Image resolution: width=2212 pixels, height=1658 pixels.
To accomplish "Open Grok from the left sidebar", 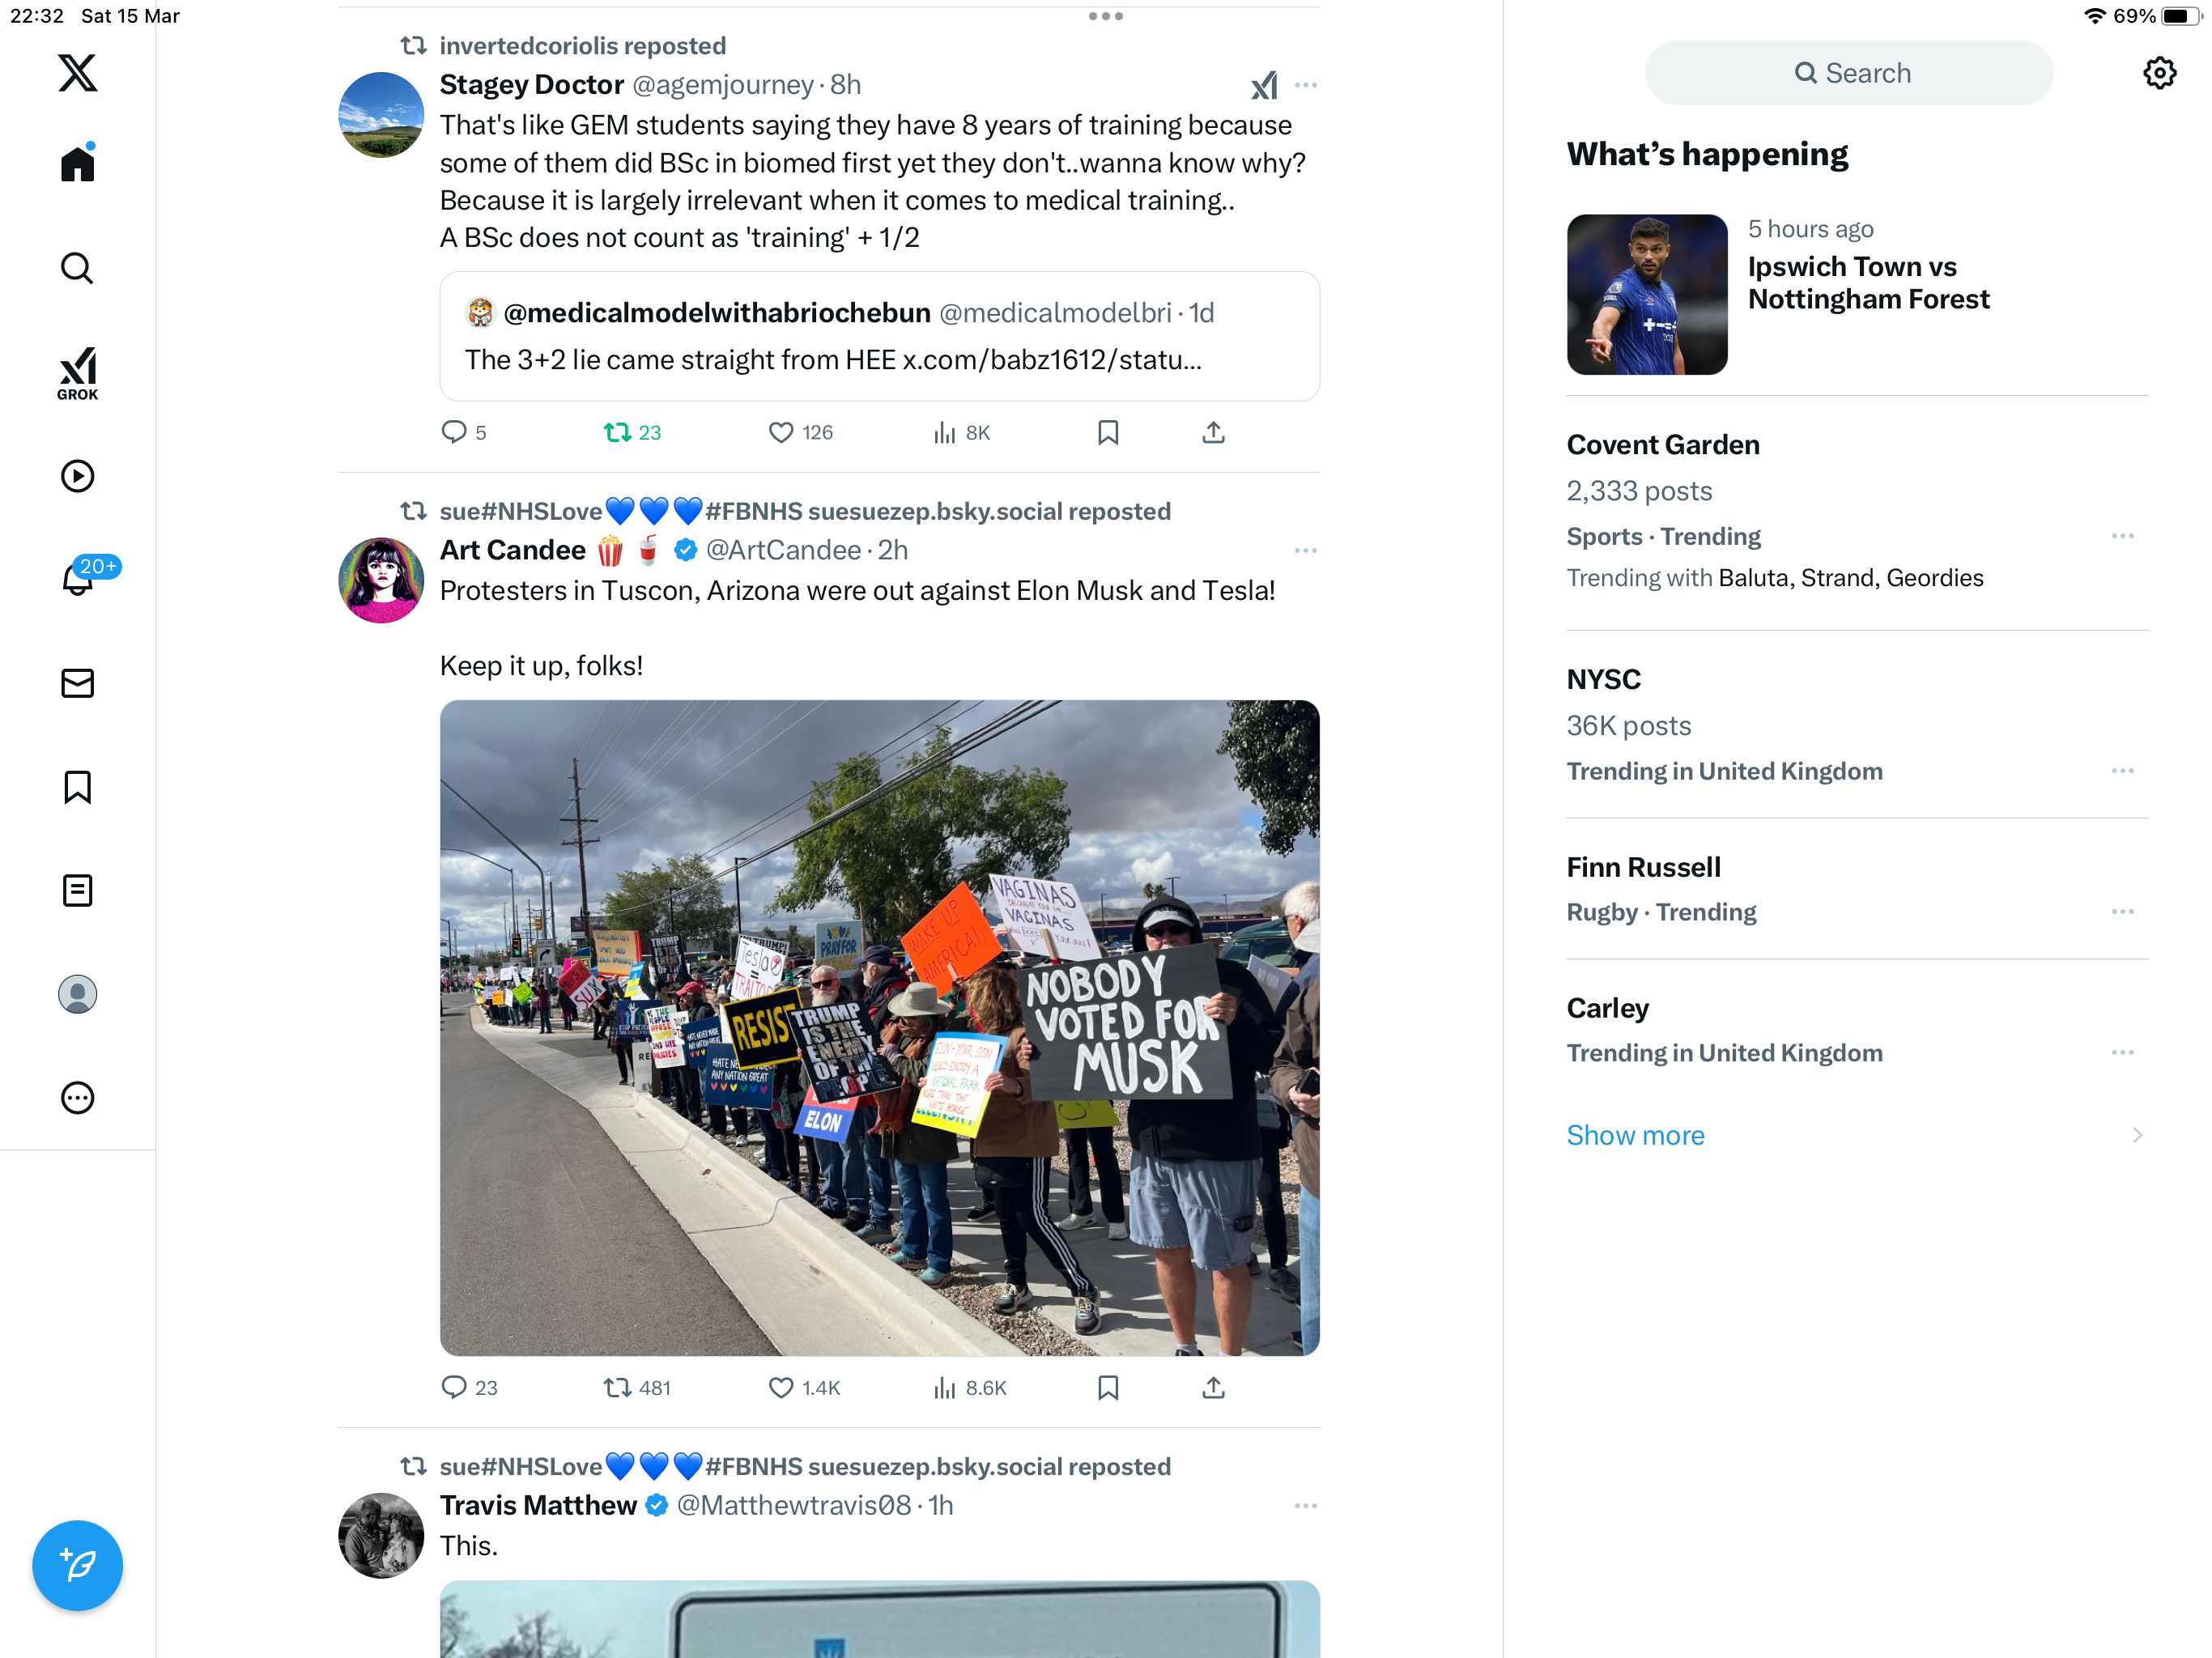I will tap(77, 373).
